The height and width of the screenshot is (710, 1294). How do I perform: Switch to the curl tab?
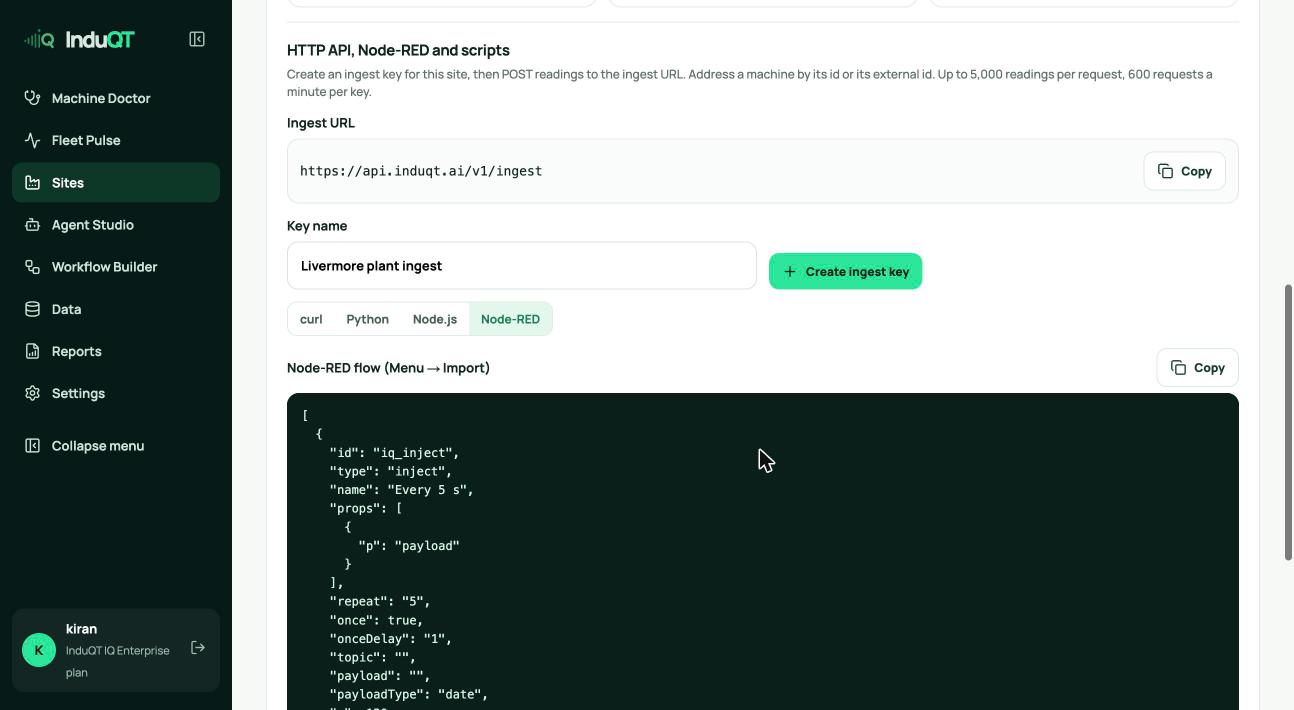point(311,319)
